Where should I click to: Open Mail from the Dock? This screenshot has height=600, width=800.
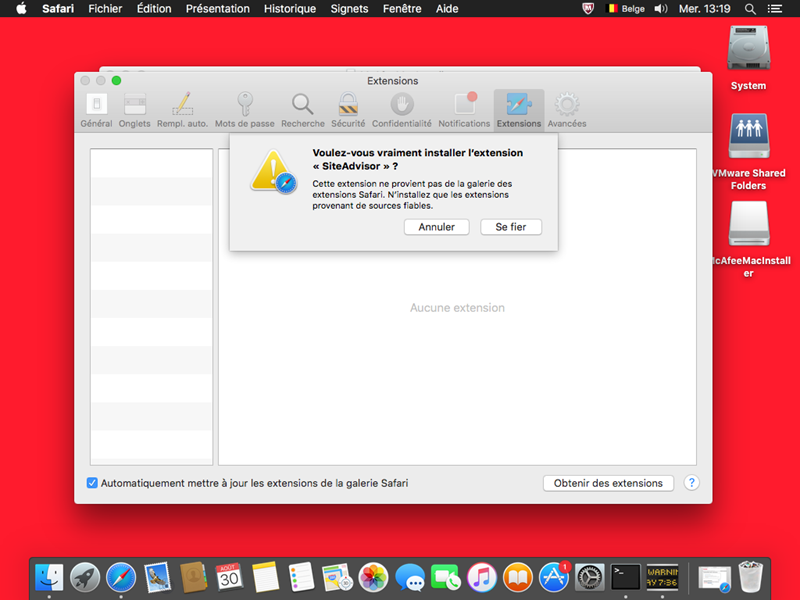click(157, 578)
